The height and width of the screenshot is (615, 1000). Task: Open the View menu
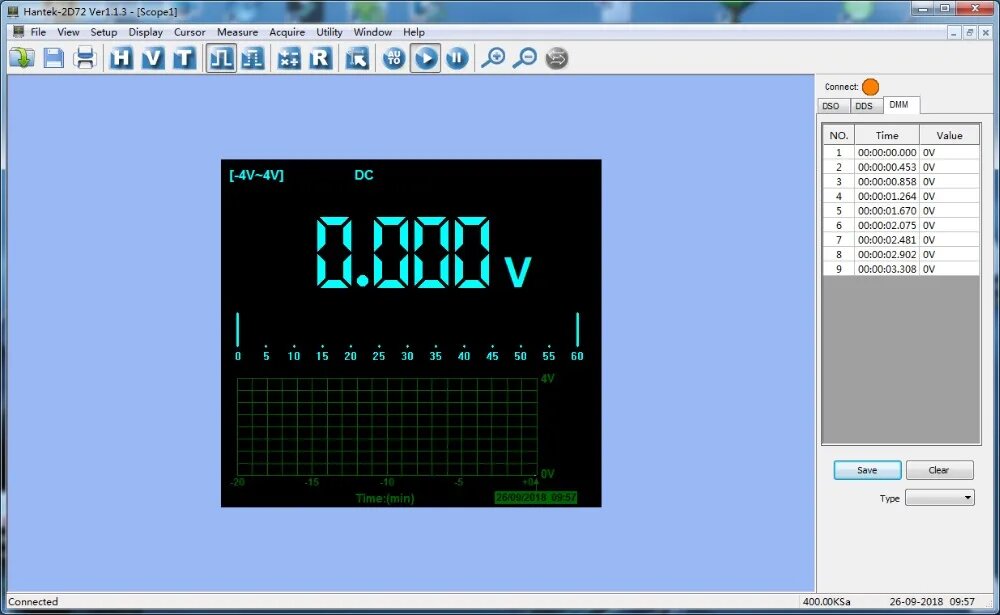click(x=68, y=32)
